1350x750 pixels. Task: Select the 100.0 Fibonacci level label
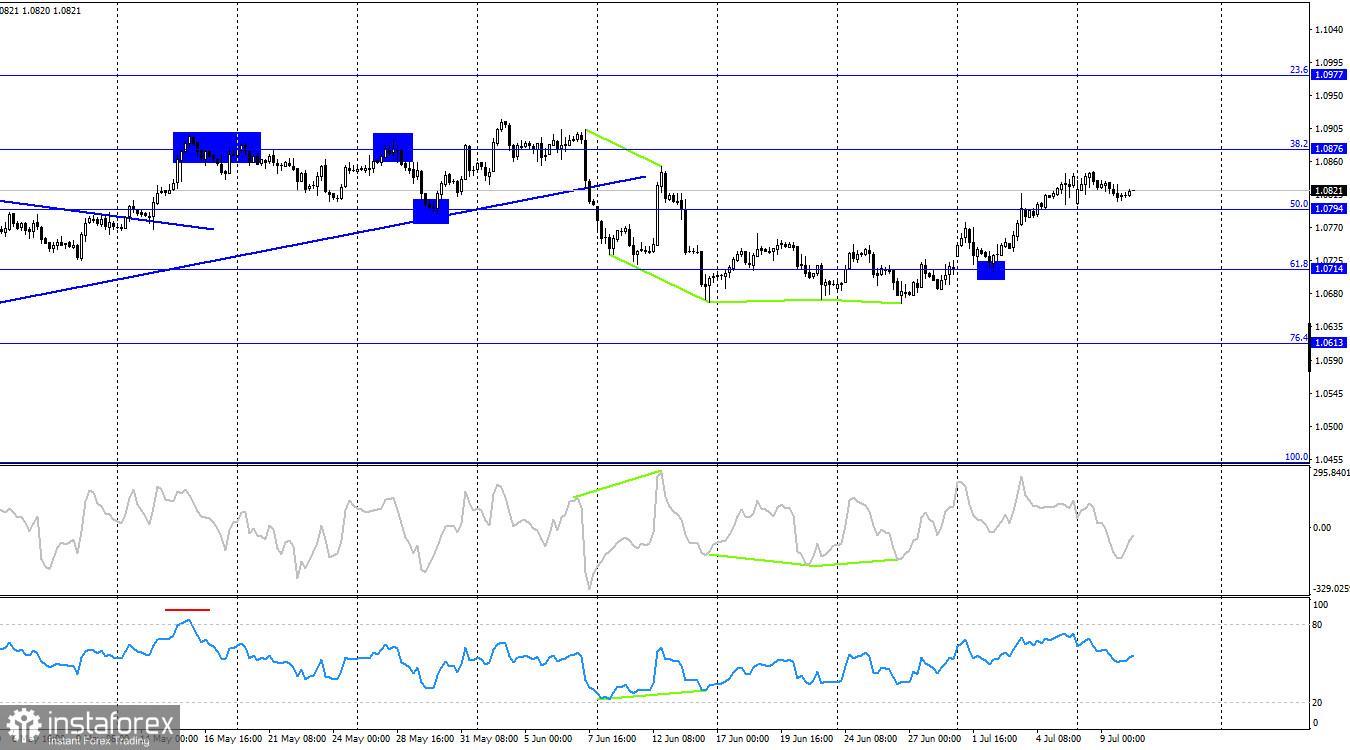tap(1296, 456)
